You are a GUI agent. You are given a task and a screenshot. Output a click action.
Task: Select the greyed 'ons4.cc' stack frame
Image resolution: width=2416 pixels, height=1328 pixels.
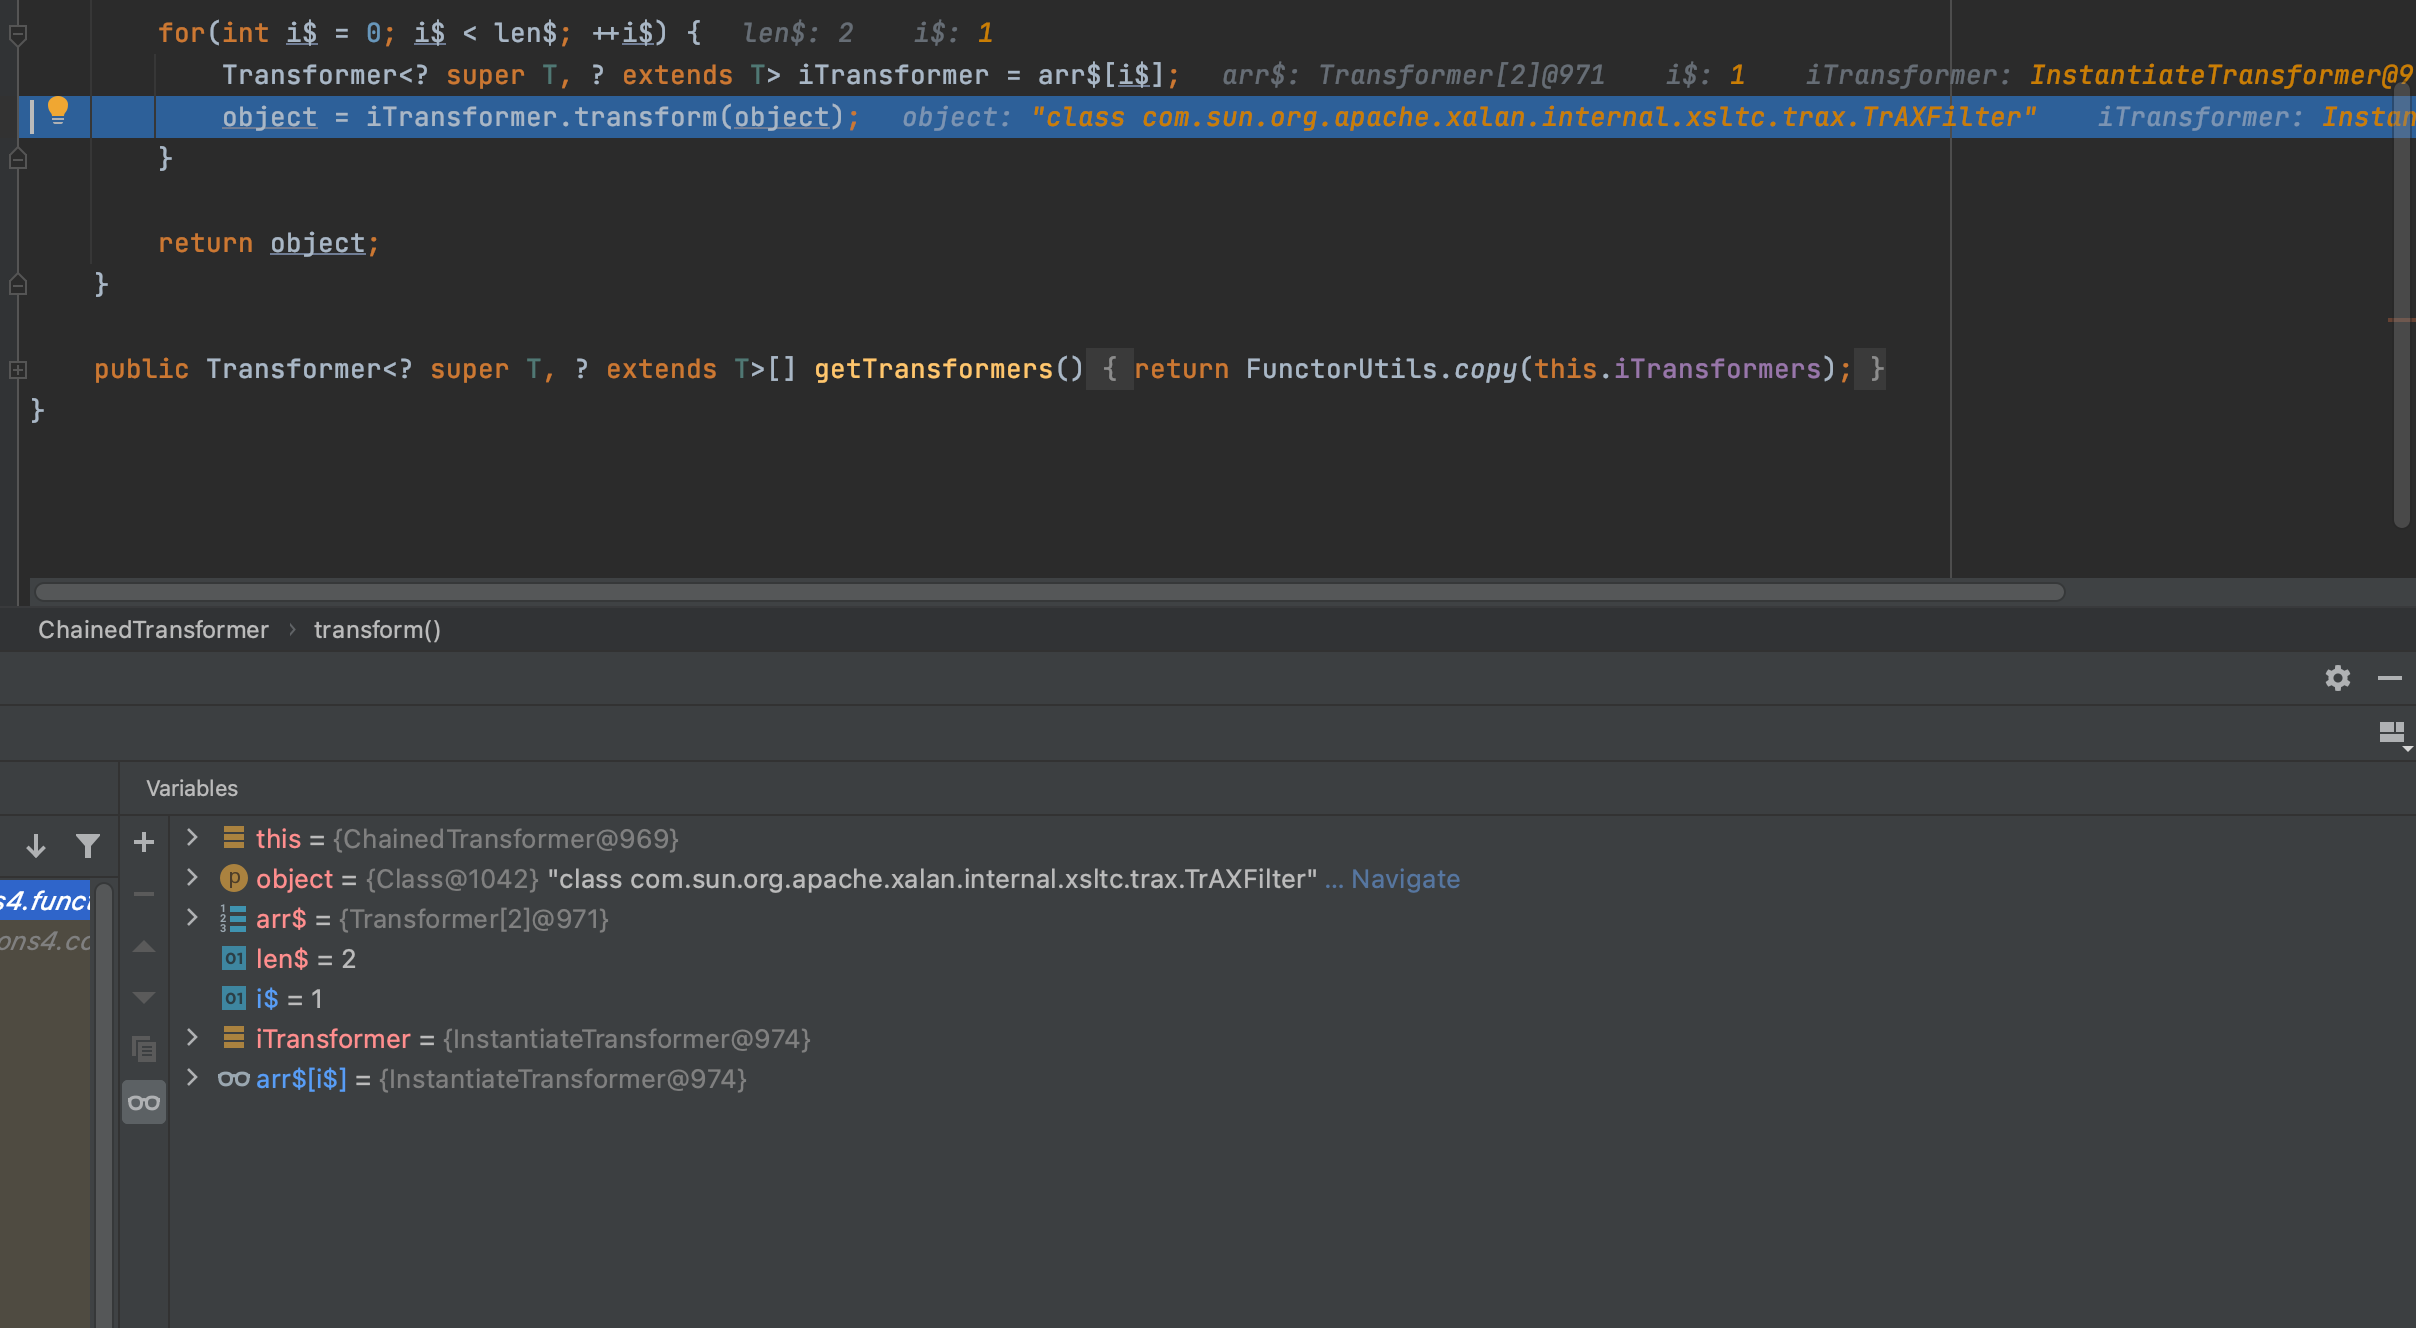pos(45,941)
